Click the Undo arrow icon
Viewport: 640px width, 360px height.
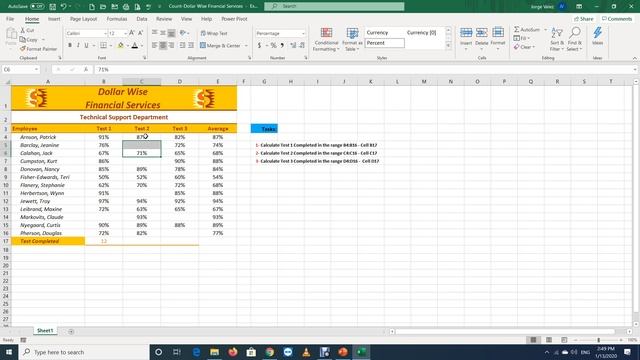coord(64,7)
